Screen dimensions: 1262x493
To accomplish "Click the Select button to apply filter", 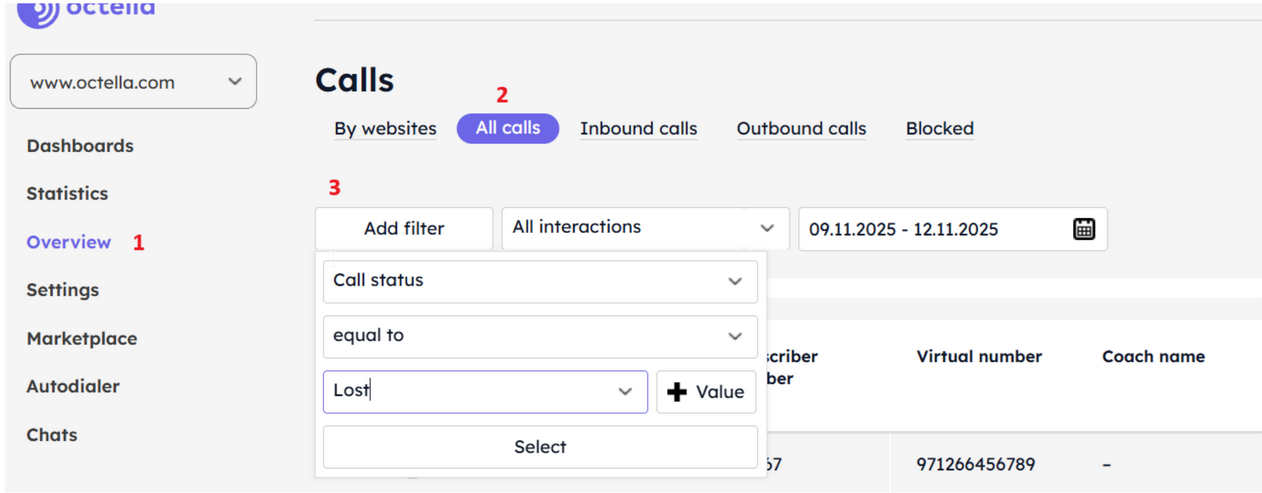I will point(540,447).
